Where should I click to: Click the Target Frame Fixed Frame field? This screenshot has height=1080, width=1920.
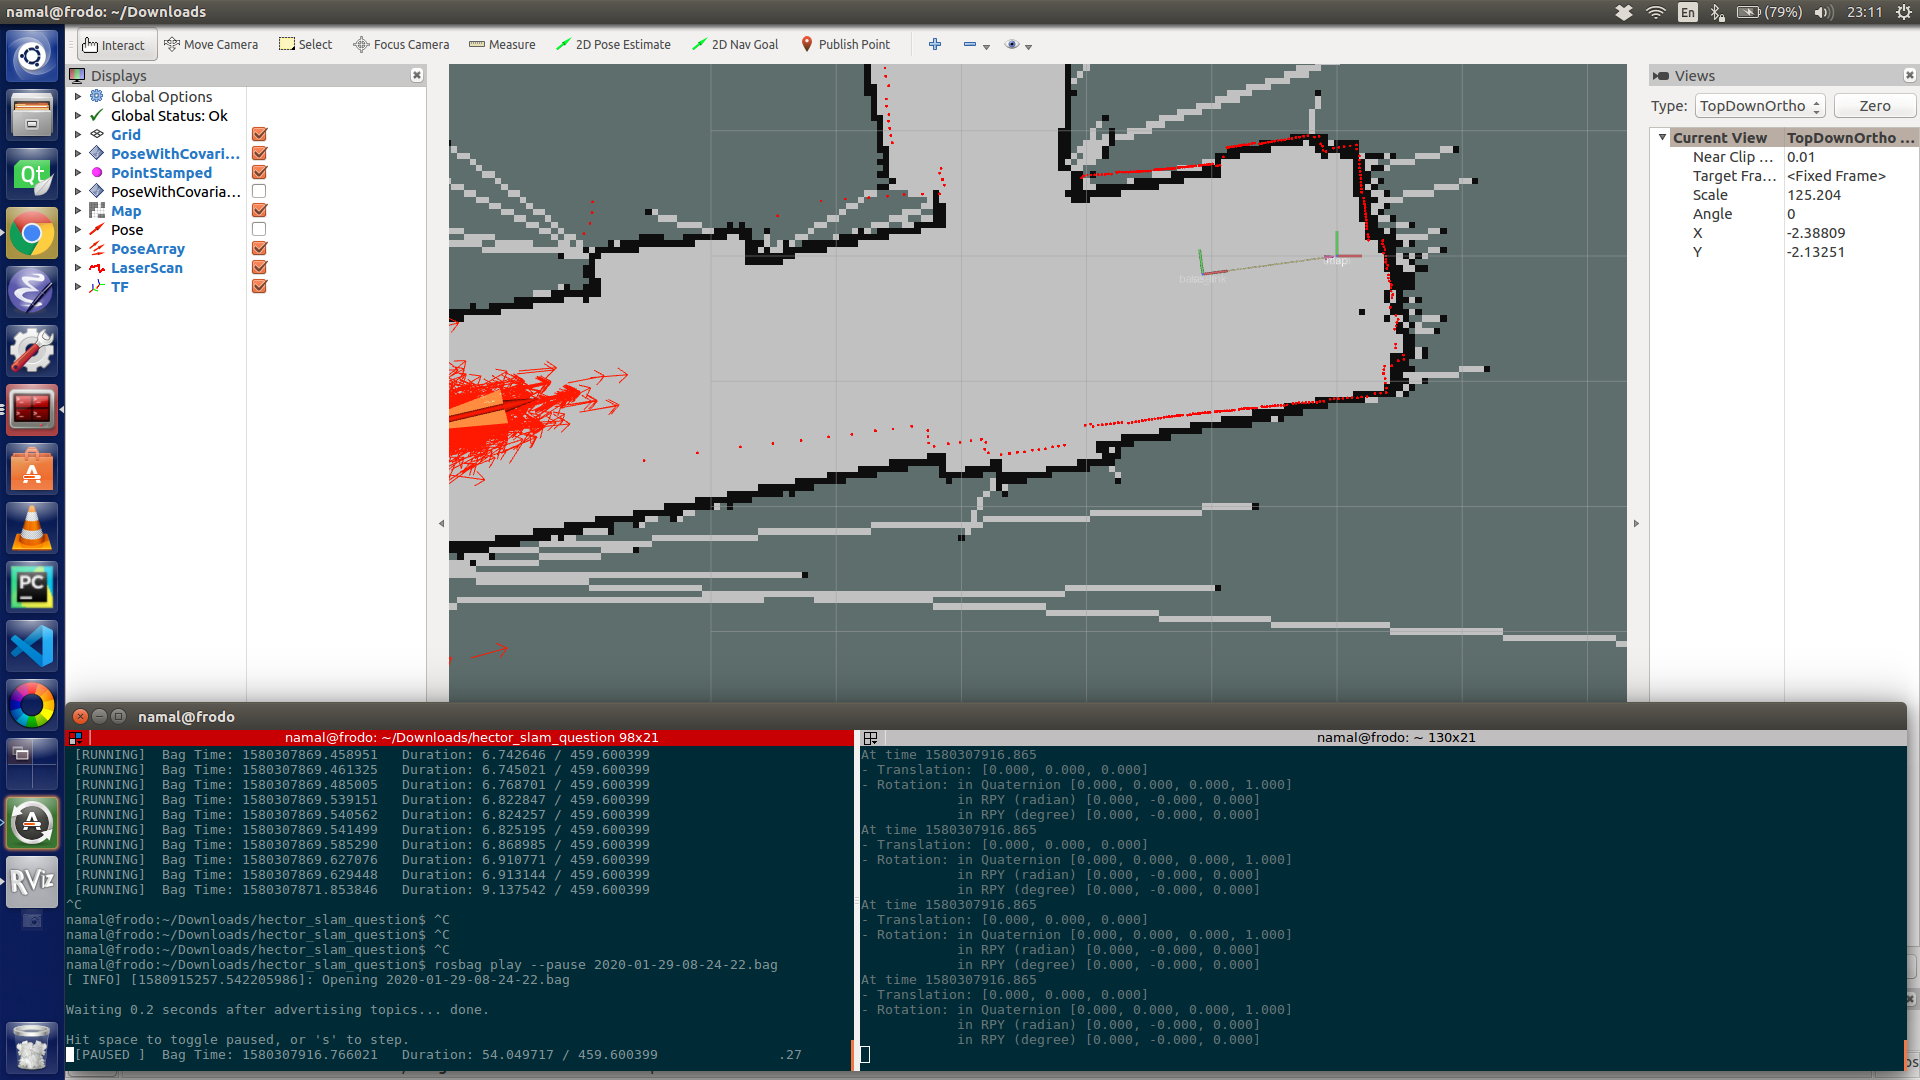(x=1850, y=176)
